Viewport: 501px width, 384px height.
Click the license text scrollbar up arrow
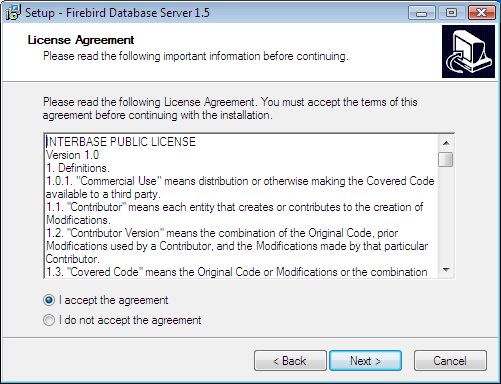[x=446, y=143]
